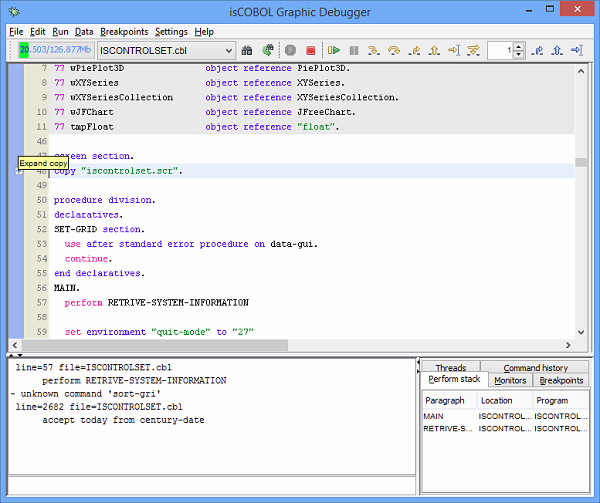Increase the step count spinner value
This screenshot has width=600, height=503.
pos(518,46)
